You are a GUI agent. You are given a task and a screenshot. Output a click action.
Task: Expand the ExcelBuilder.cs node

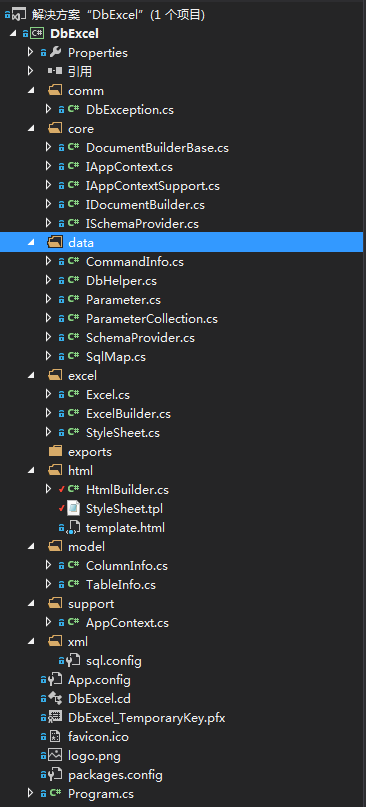click(x=48, y=413)
